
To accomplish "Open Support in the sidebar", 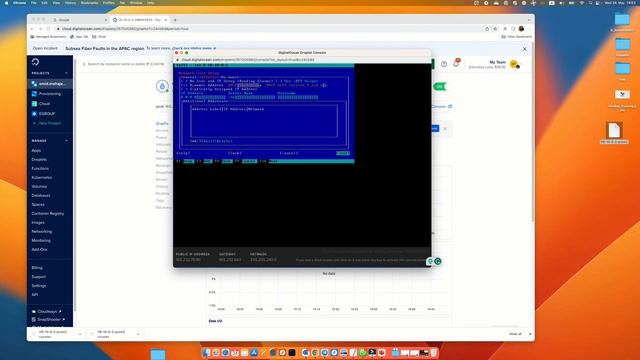I will pos(38,277).
